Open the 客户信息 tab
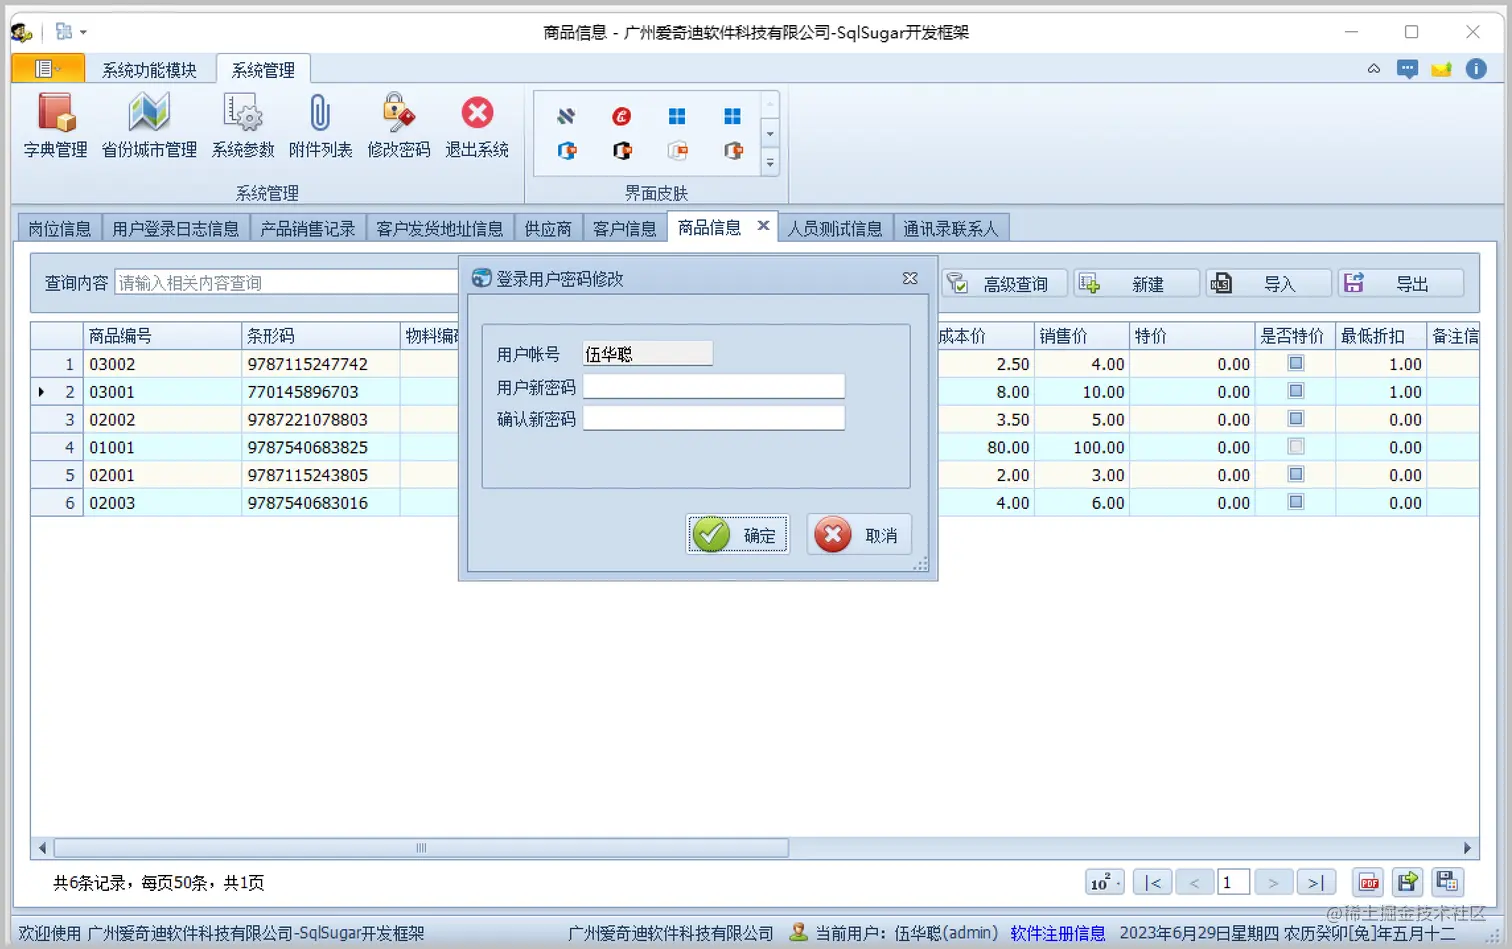This screenshot has height=949, width=1512. 625,228
